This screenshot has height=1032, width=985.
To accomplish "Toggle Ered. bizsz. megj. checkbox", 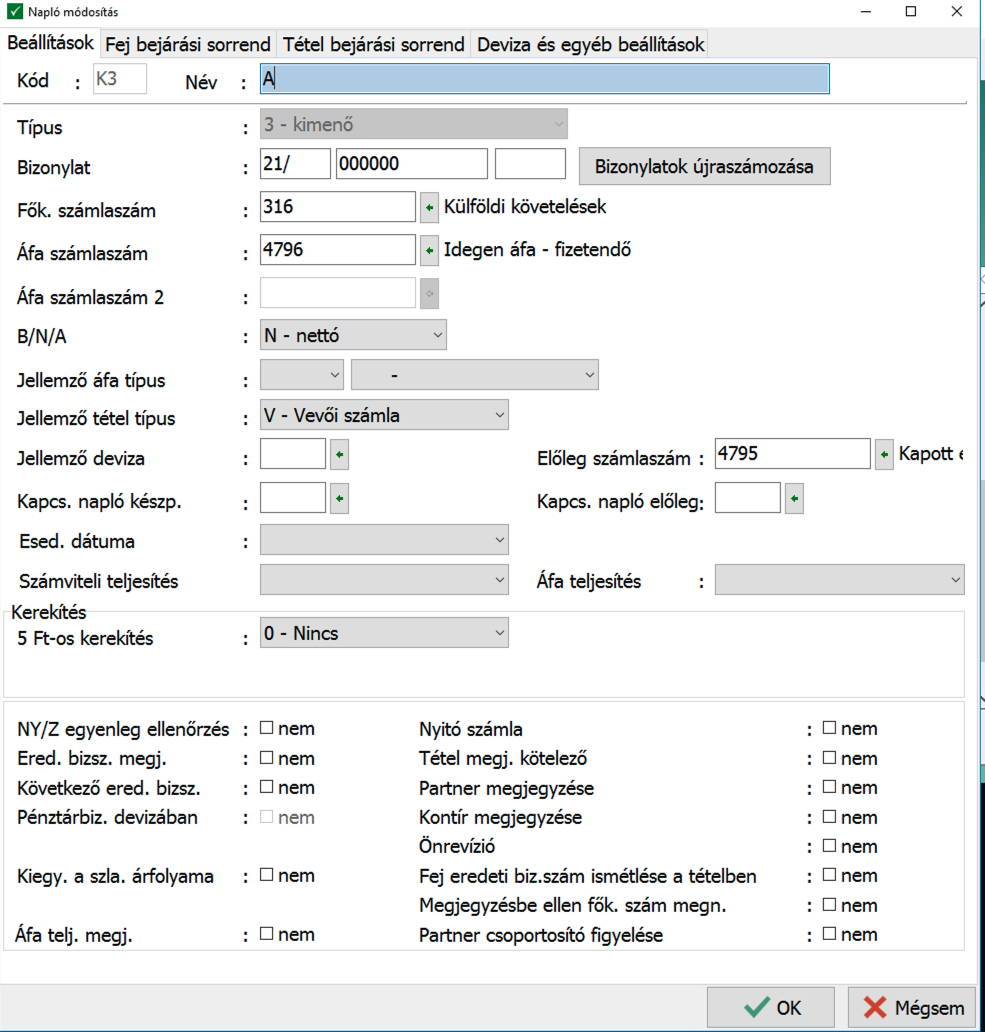I will 266,758.
